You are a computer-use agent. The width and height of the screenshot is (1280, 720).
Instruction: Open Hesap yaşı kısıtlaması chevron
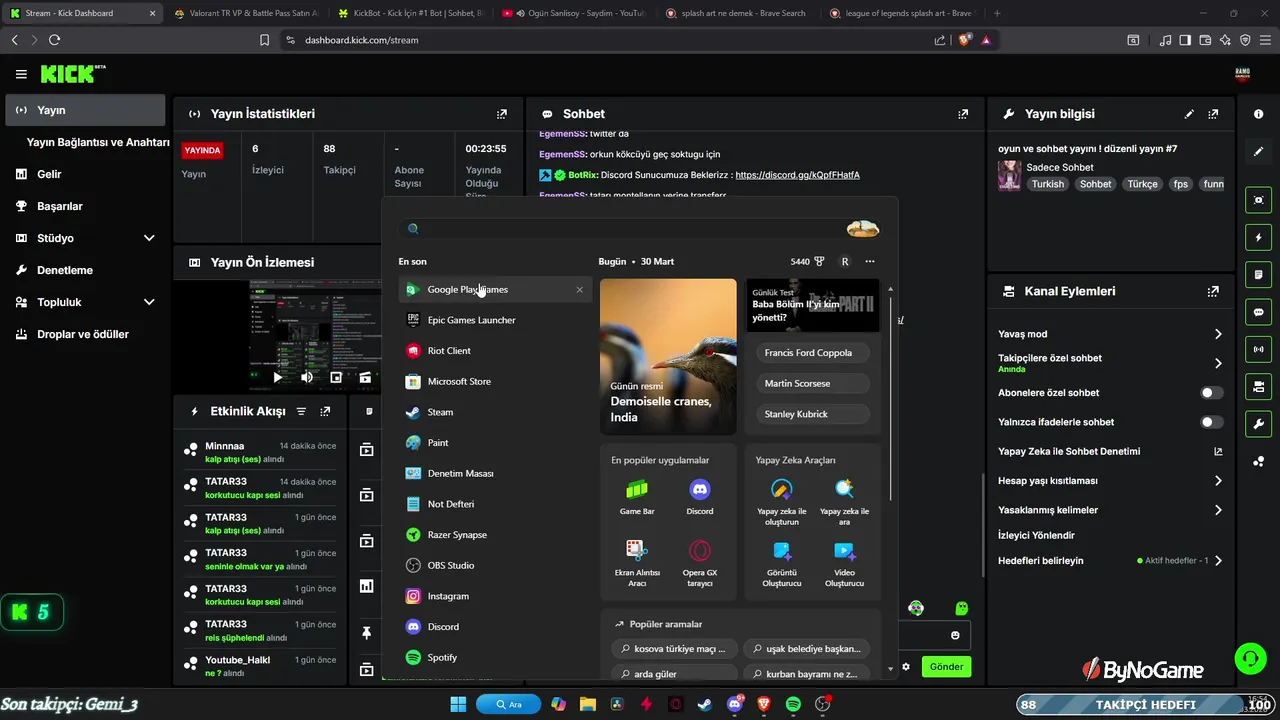[x=1218, y=481]
